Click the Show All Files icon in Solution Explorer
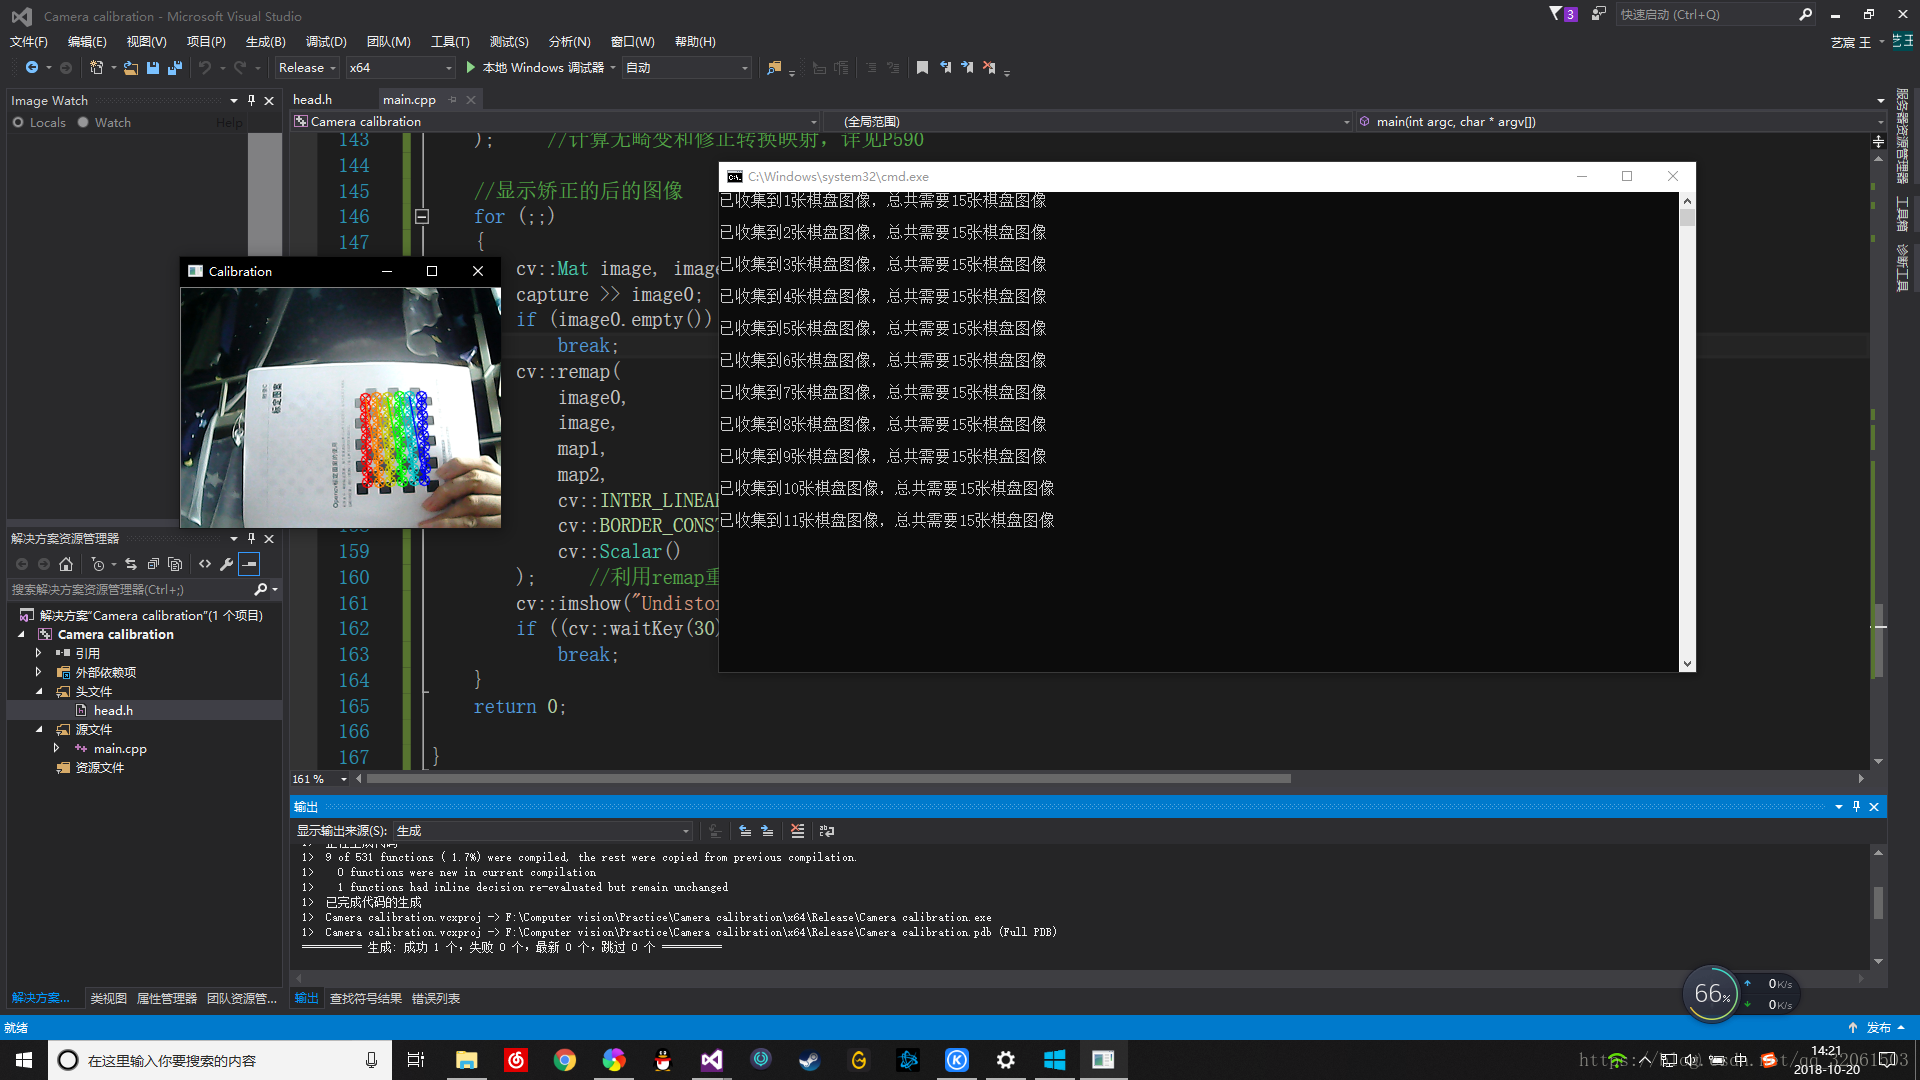The width and height of the screenshot is (1920, 1080). pyautogui.click(x=175, y=564)
